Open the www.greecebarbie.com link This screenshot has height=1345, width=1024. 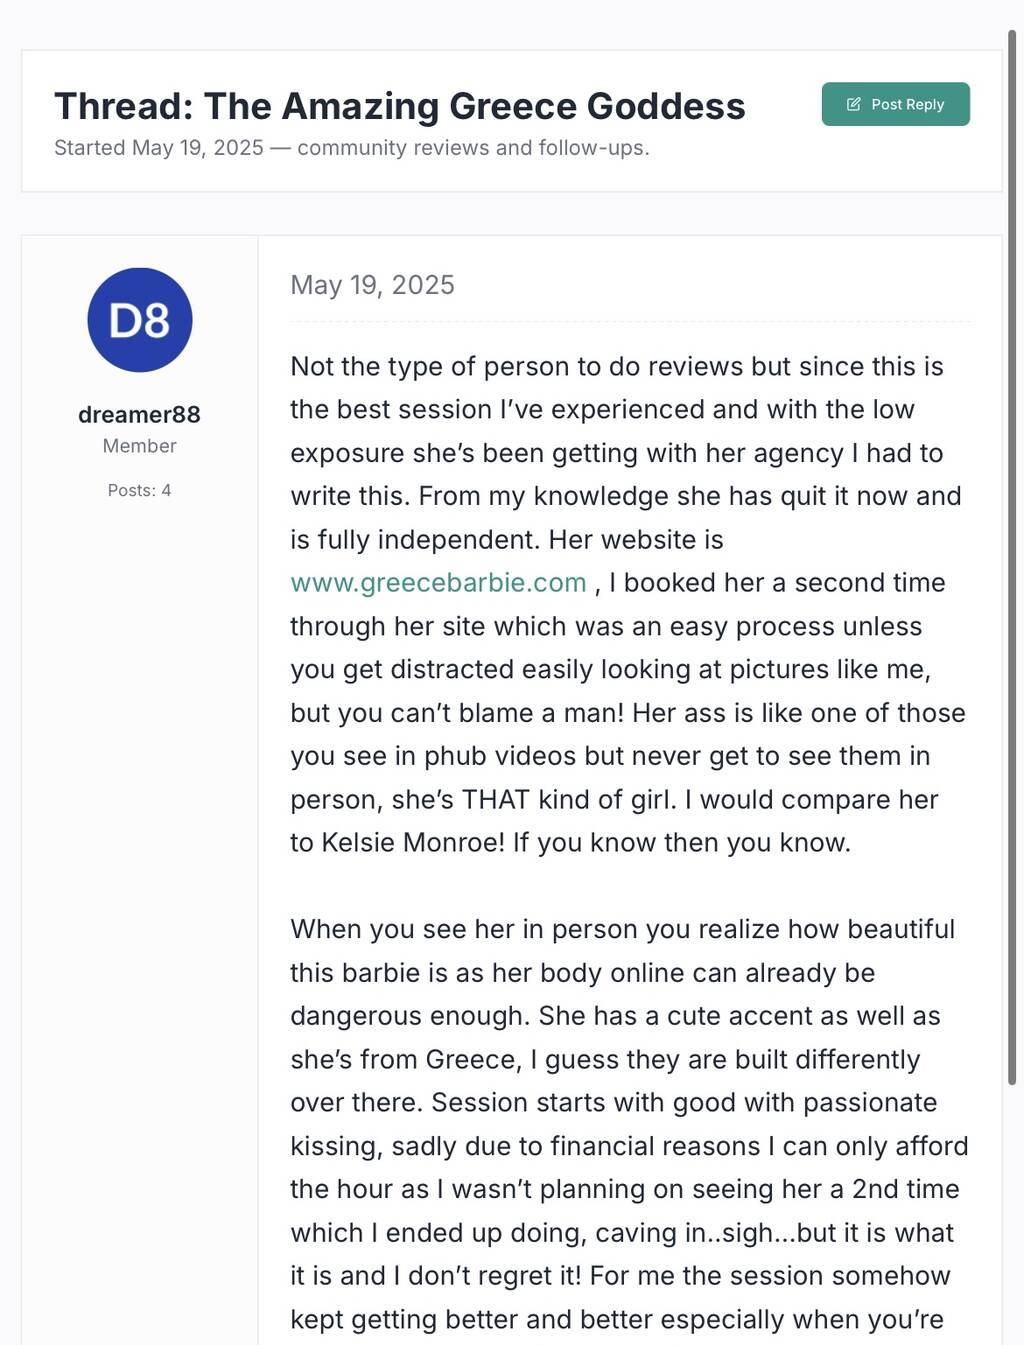[438, 583]
